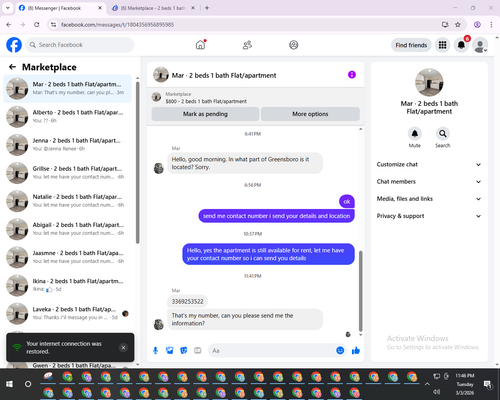Choose a GIF icon
Image resolution: width=500 pixels, height=400 pixels.
pos(198,350)
